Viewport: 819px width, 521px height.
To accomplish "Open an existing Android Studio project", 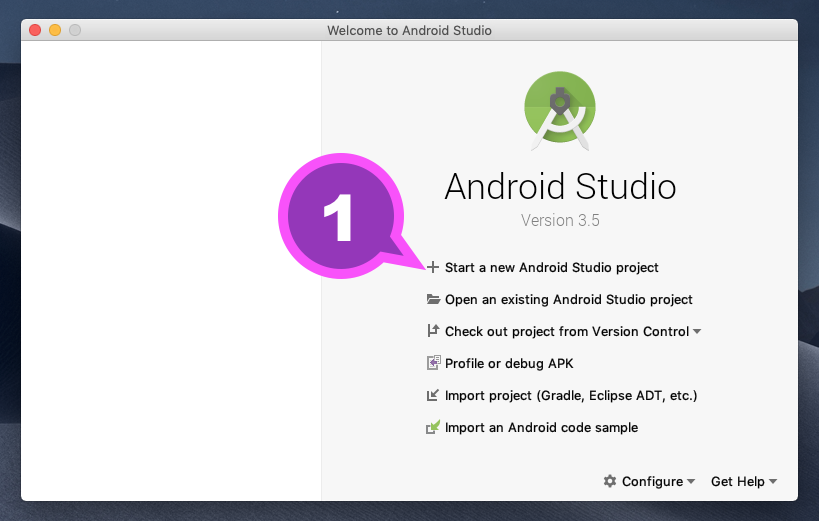I will (x=568, y=299).
